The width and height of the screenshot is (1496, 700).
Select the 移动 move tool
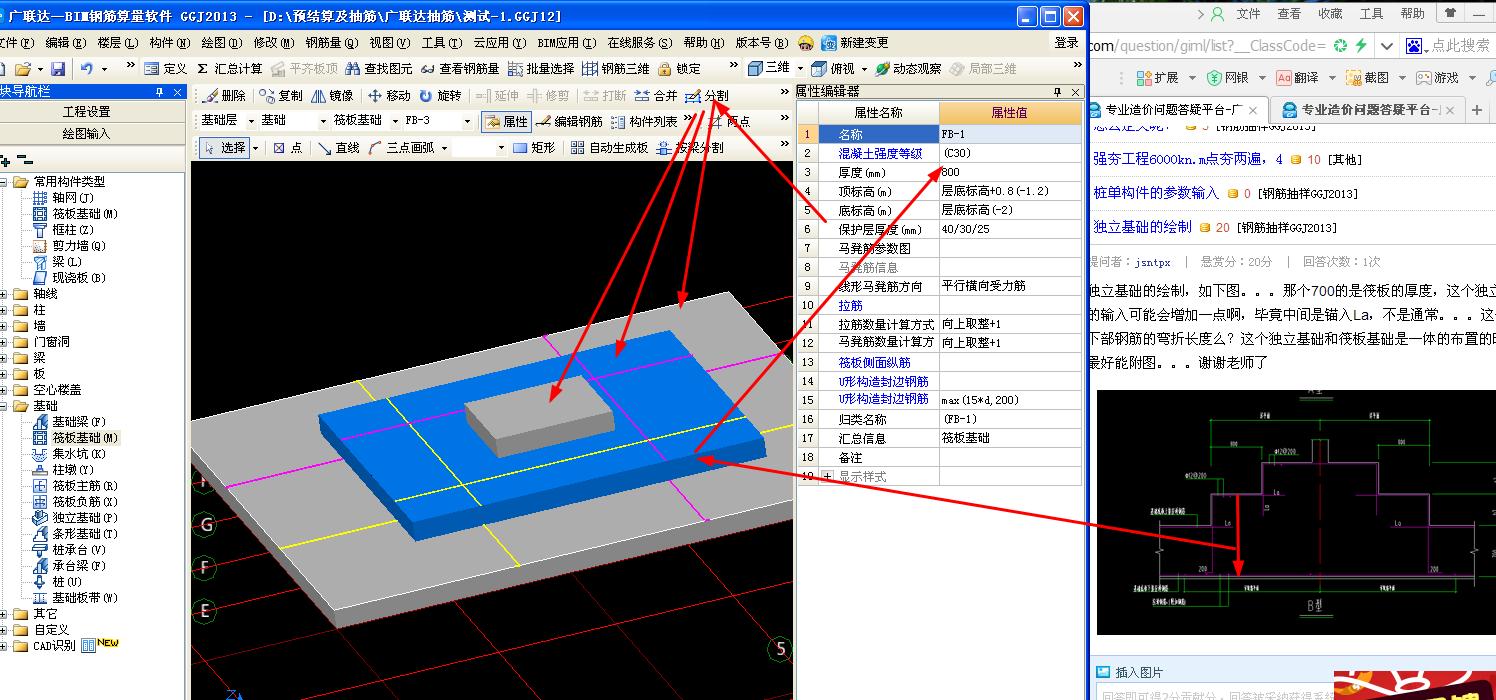pyautogui.click(x=389, y=95)
